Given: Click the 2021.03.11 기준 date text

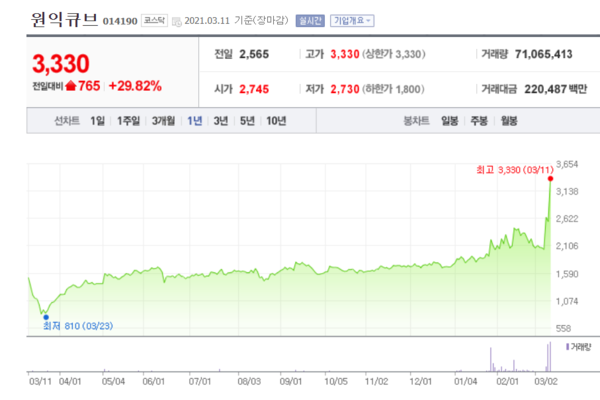Looking at the screenshot, I should [236, 21].
